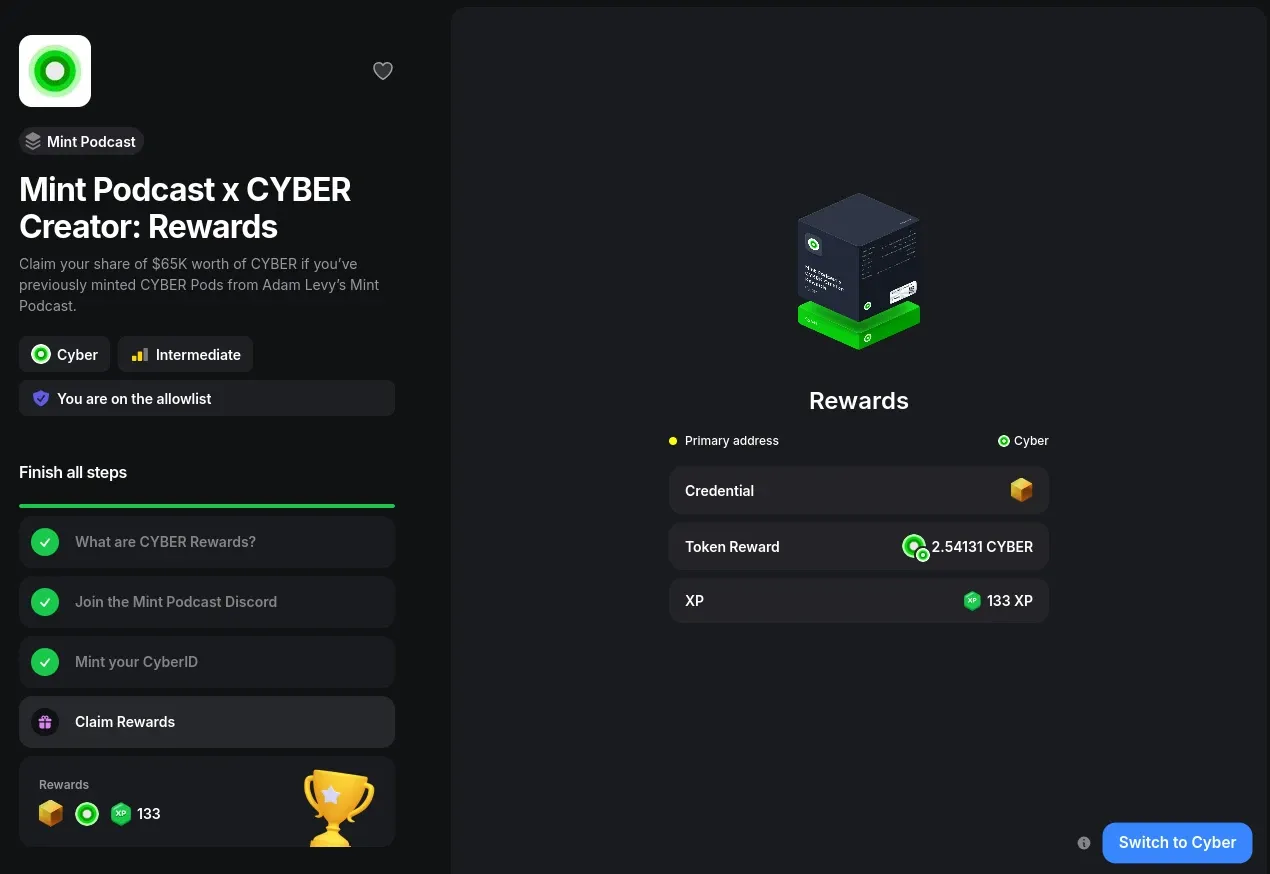The width and height of the screenshot is (1270, 874).
Task: Click the yellow dot beside Primary address
Action: (x=673, y=441)
